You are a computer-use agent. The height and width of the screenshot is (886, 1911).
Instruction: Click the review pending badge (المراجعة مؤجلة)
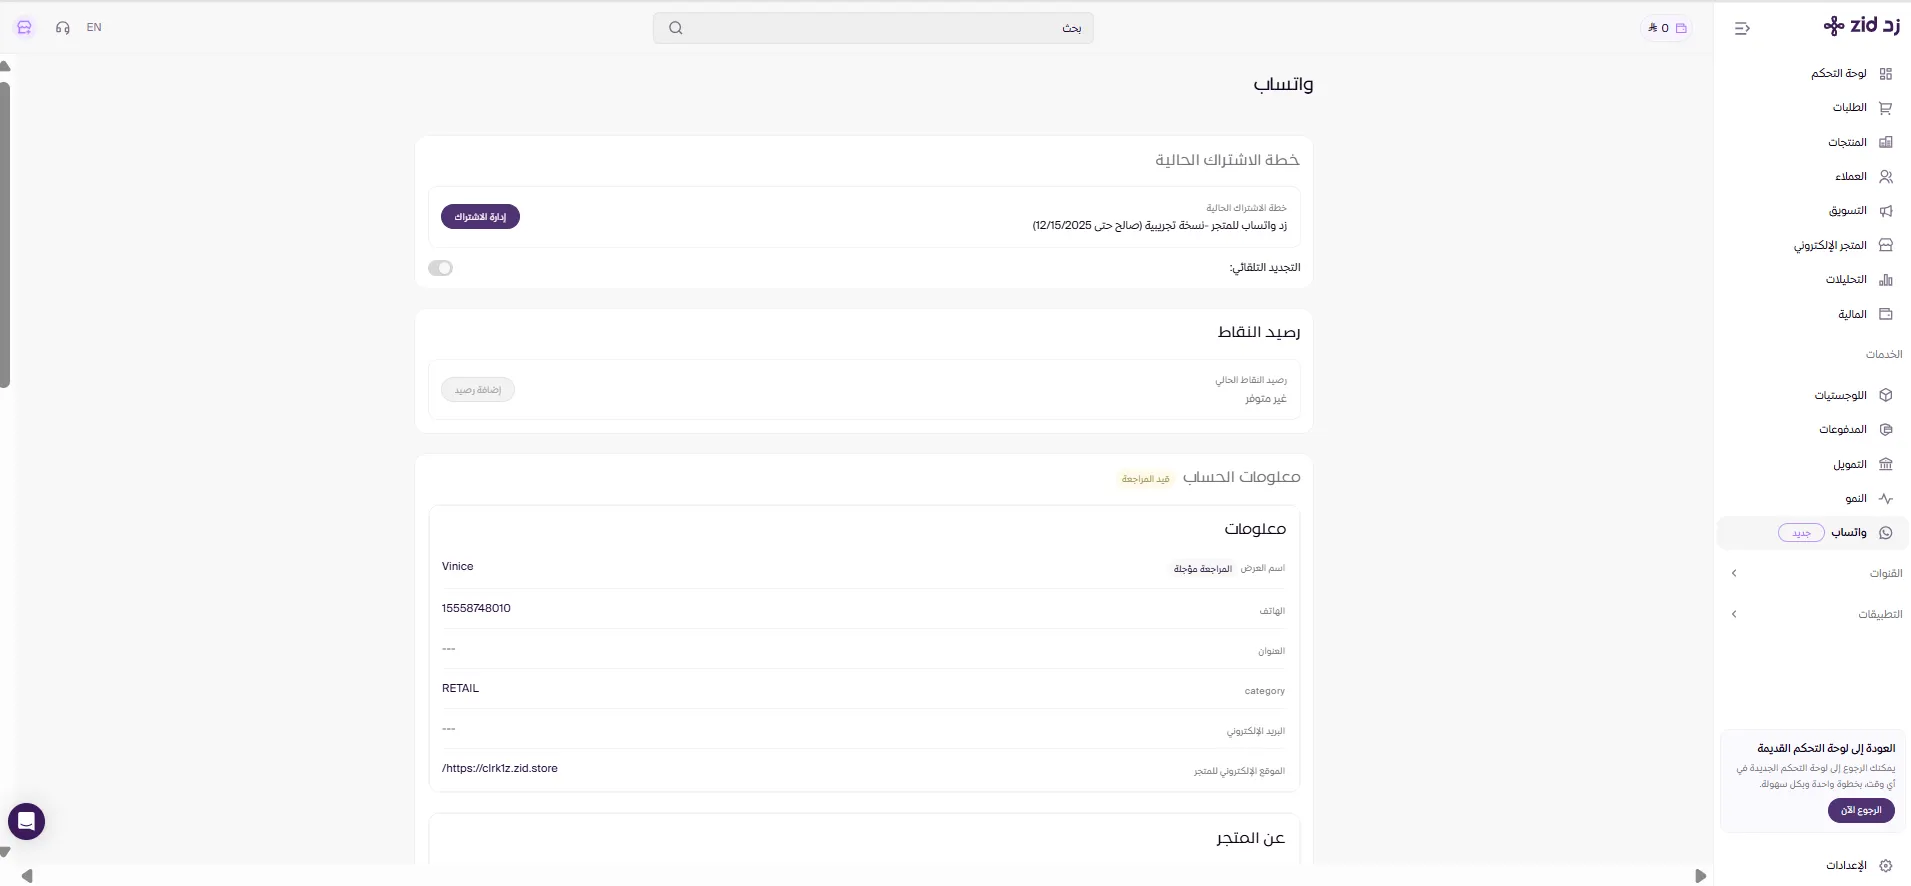pyautogui.click(x=1203, y=569)
